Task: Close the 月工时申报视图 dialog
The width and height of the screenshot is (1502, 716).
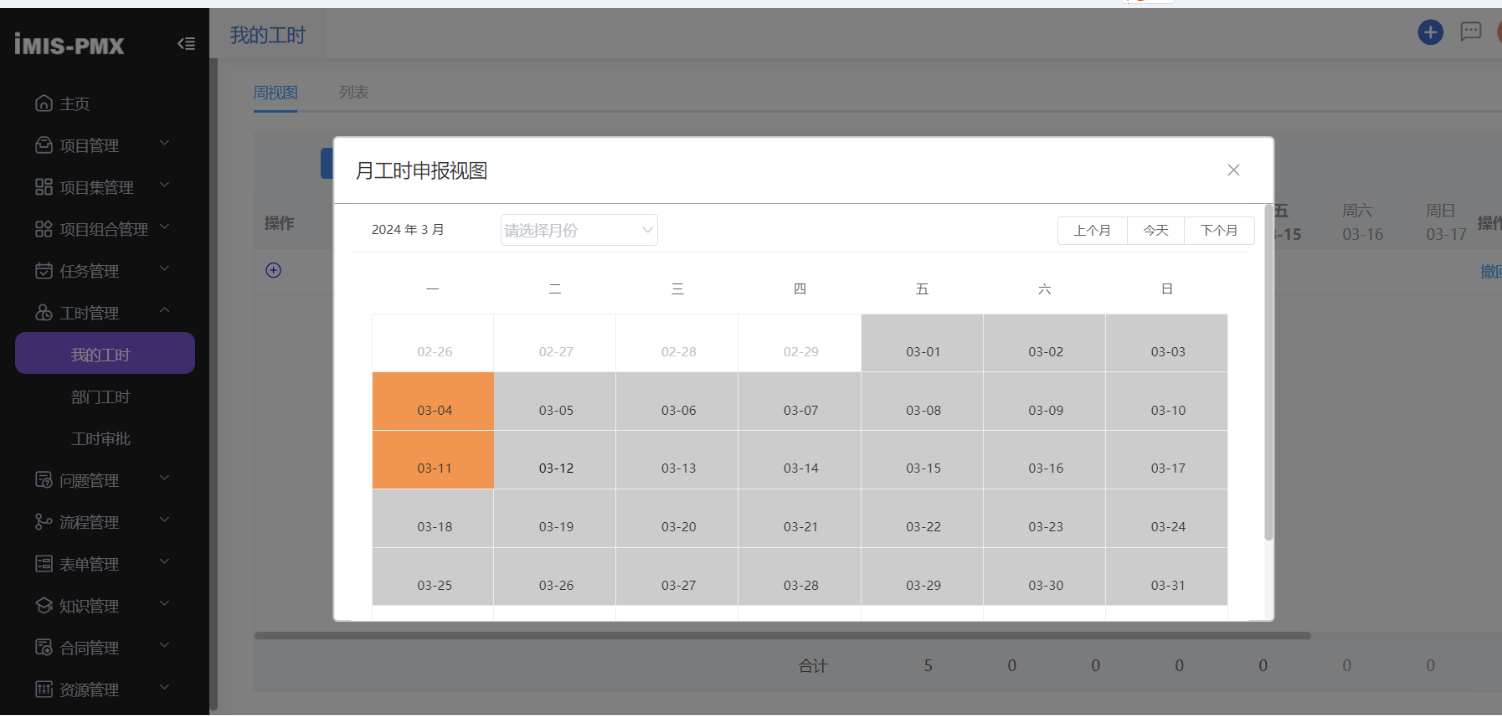Action: 1233,170
